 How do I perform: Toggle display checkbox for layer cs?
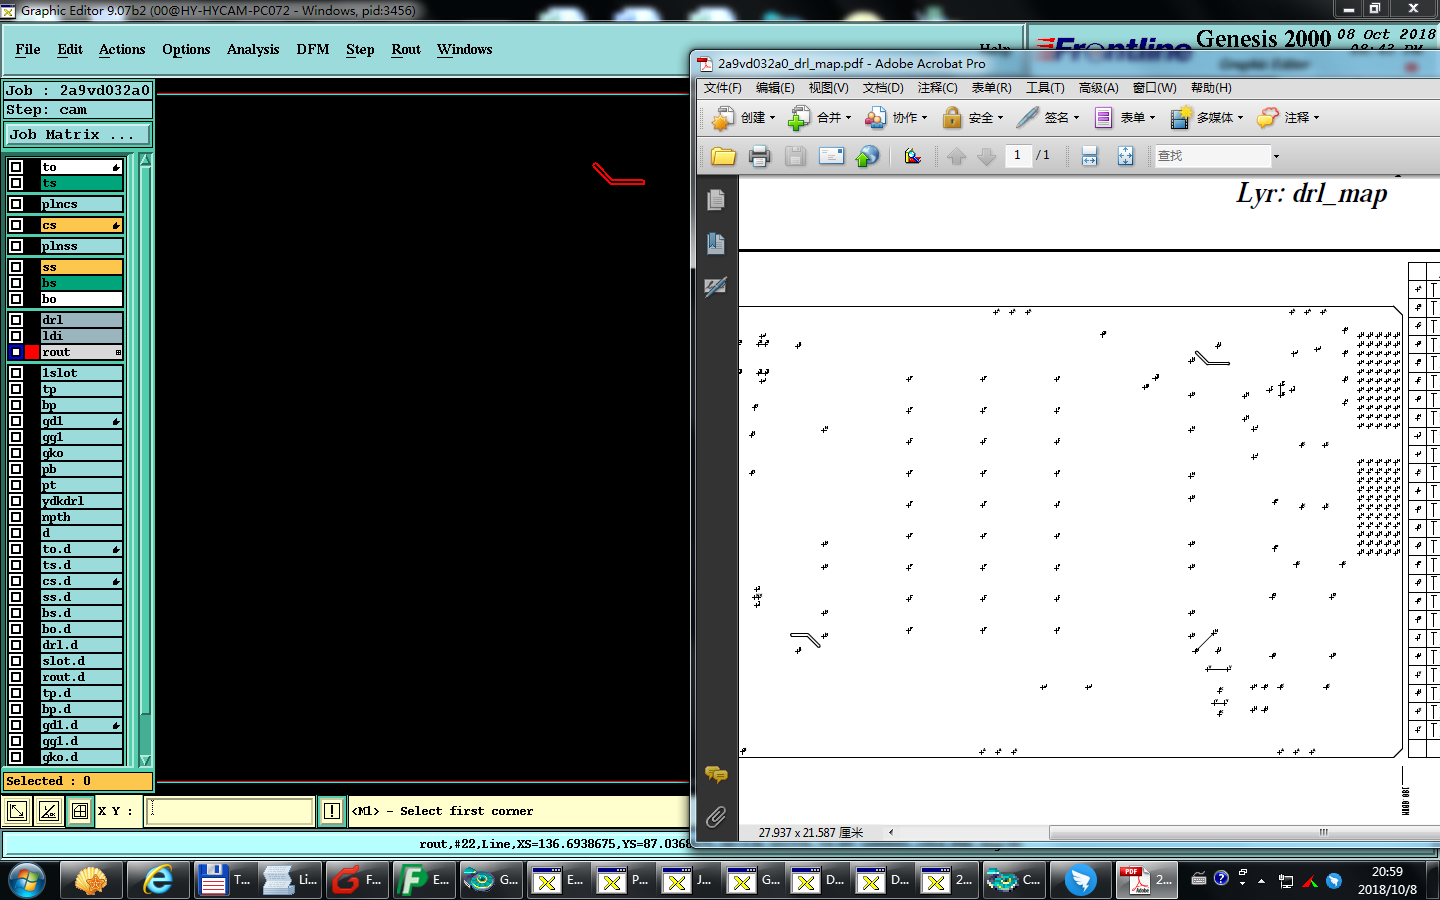click(x=16, y=225)
